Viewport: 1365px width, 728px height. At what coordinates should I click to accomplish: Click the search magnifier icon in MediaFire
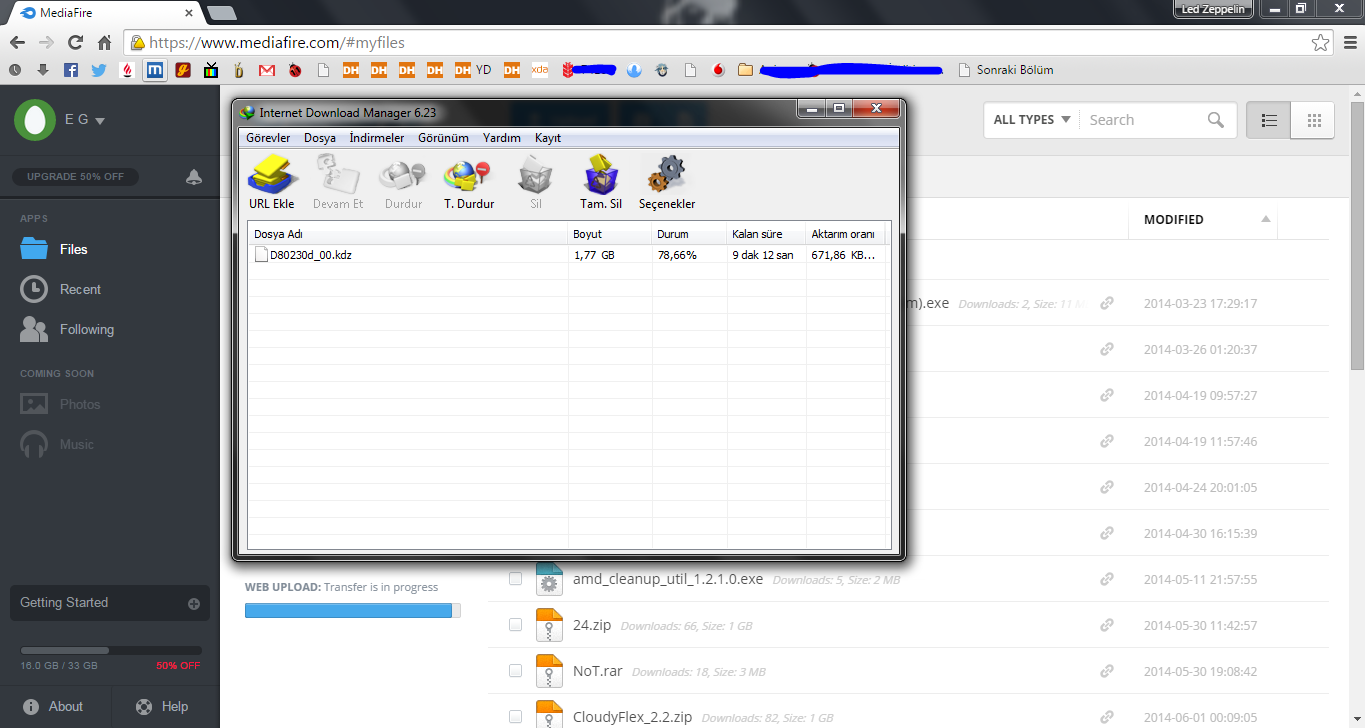1216,120
